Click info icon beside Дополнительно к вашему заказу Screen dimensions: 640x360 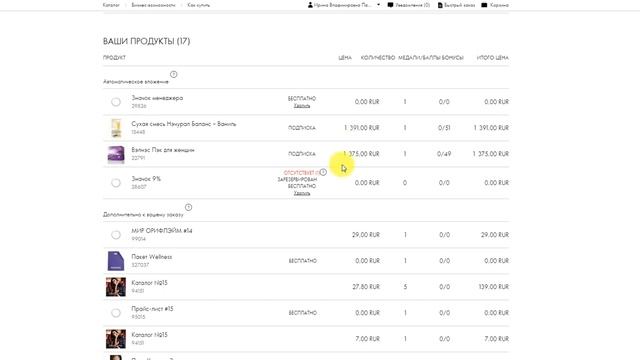point(188,207)
